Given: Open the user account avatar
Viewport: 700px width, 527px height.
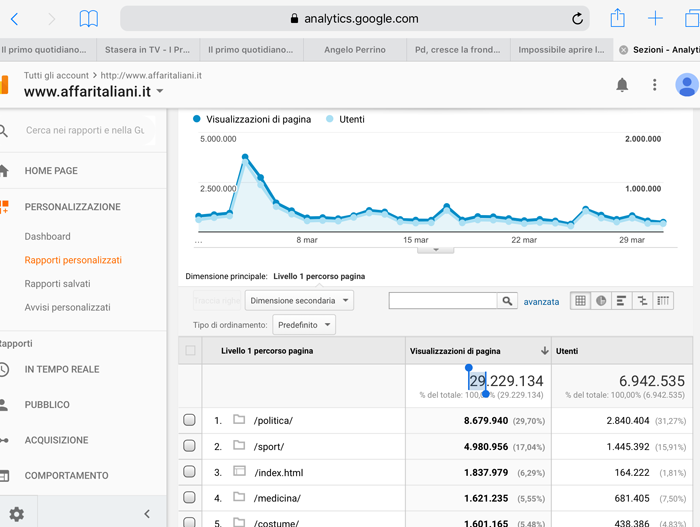Looking at the screenshot, I should point(687,84).
